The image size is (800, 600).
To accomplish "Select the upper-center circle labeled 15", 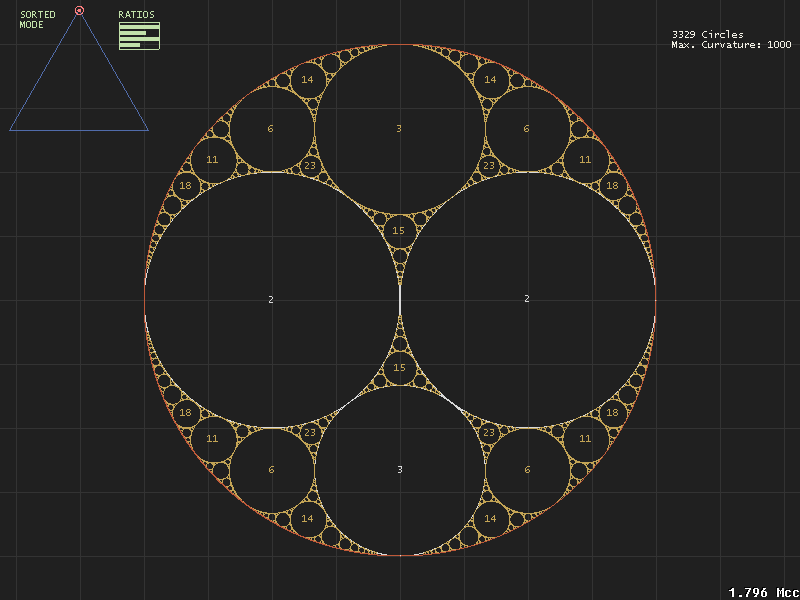I will point(399,230).
